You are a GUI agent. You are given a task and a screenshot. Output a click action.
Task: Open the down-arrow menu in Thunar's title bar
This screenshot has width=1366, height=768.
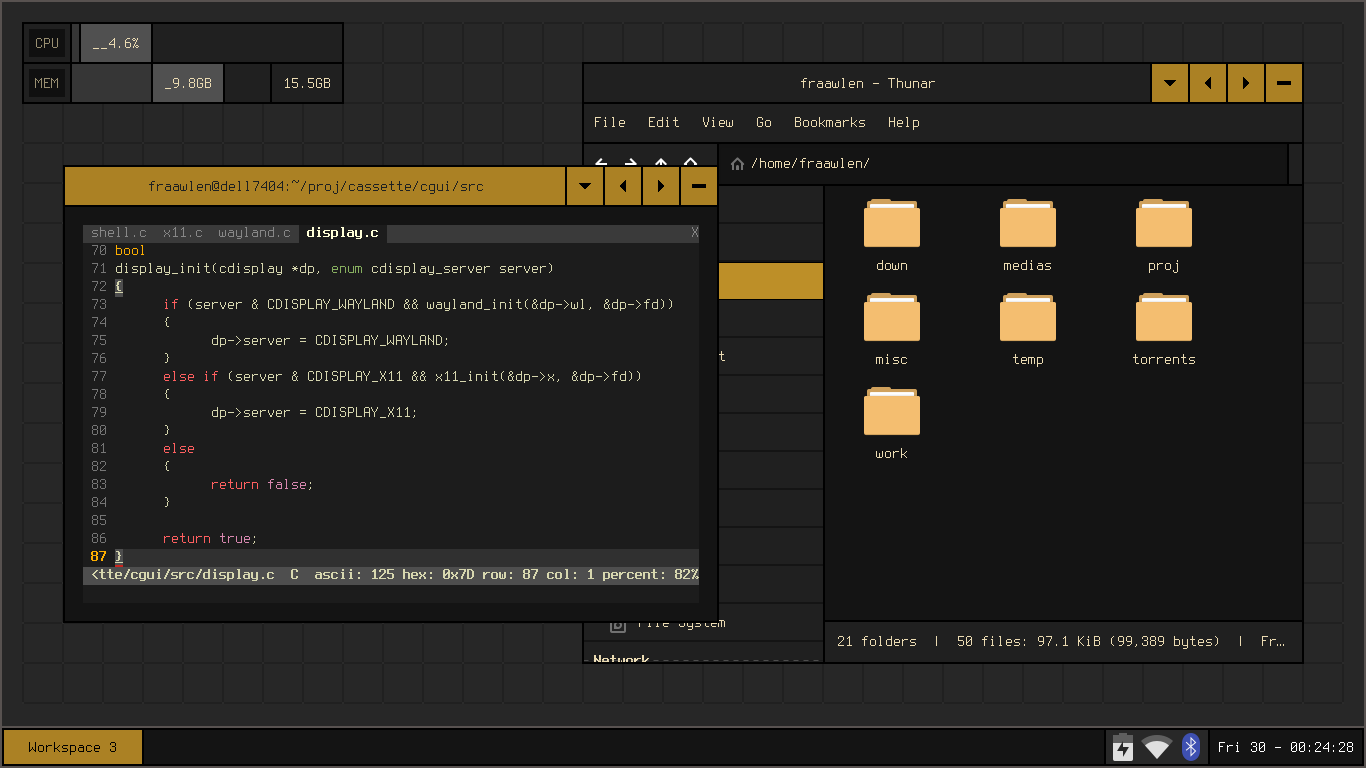[x=1170, y=83]
